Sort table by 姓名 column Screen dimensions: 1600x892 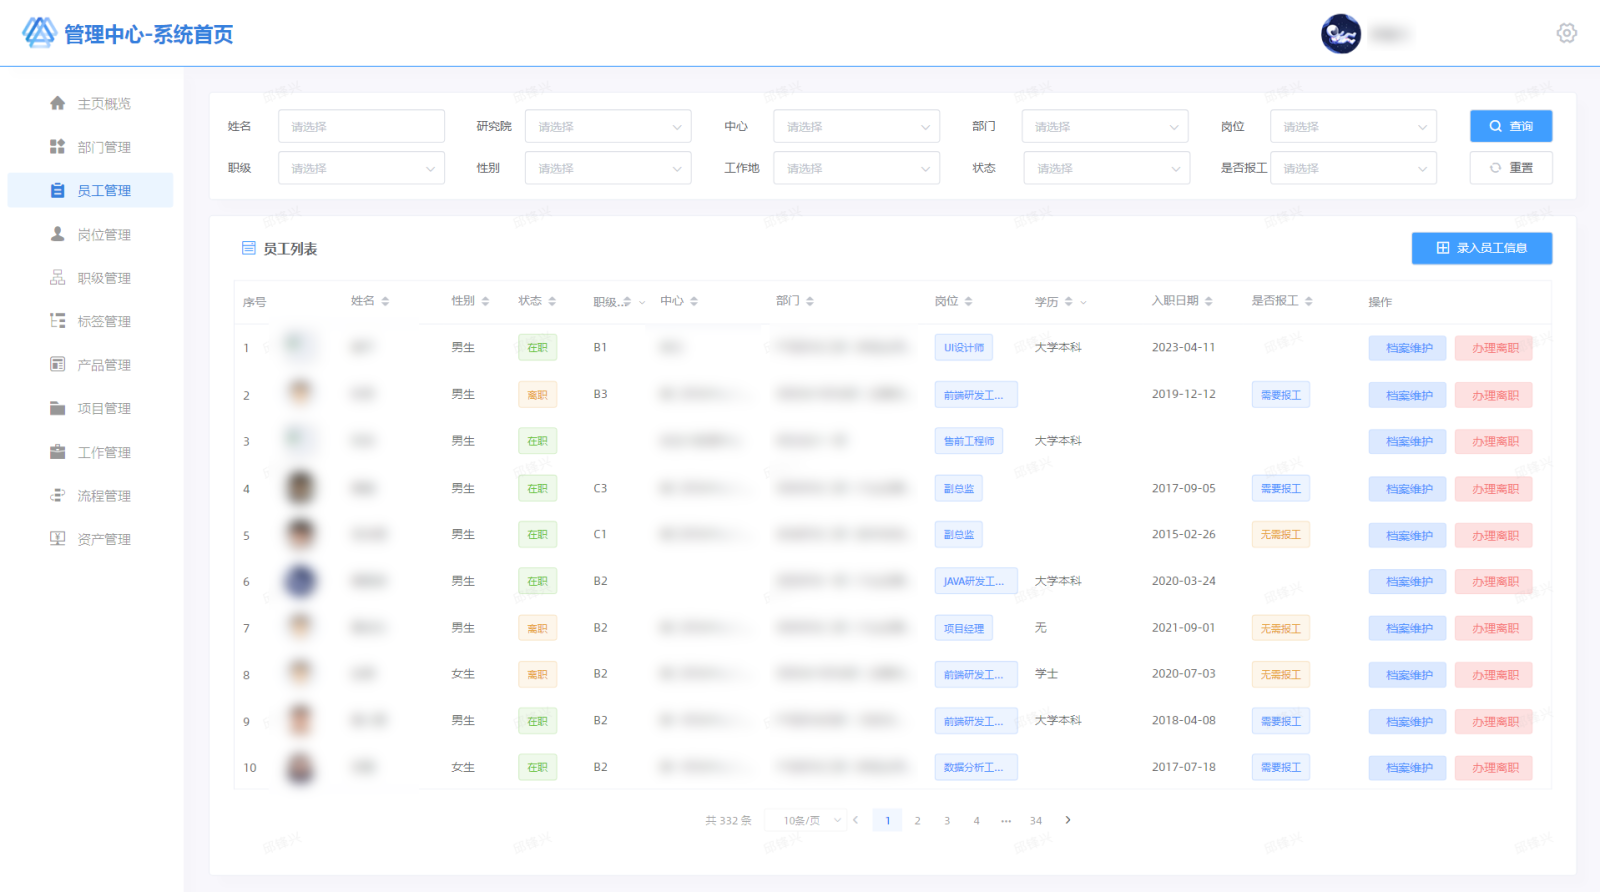(x=385, y=301)
